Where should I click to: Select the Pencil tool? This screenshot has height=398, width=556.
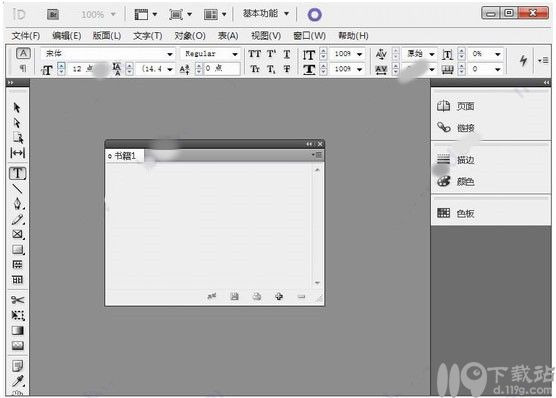tap(17, 219)
